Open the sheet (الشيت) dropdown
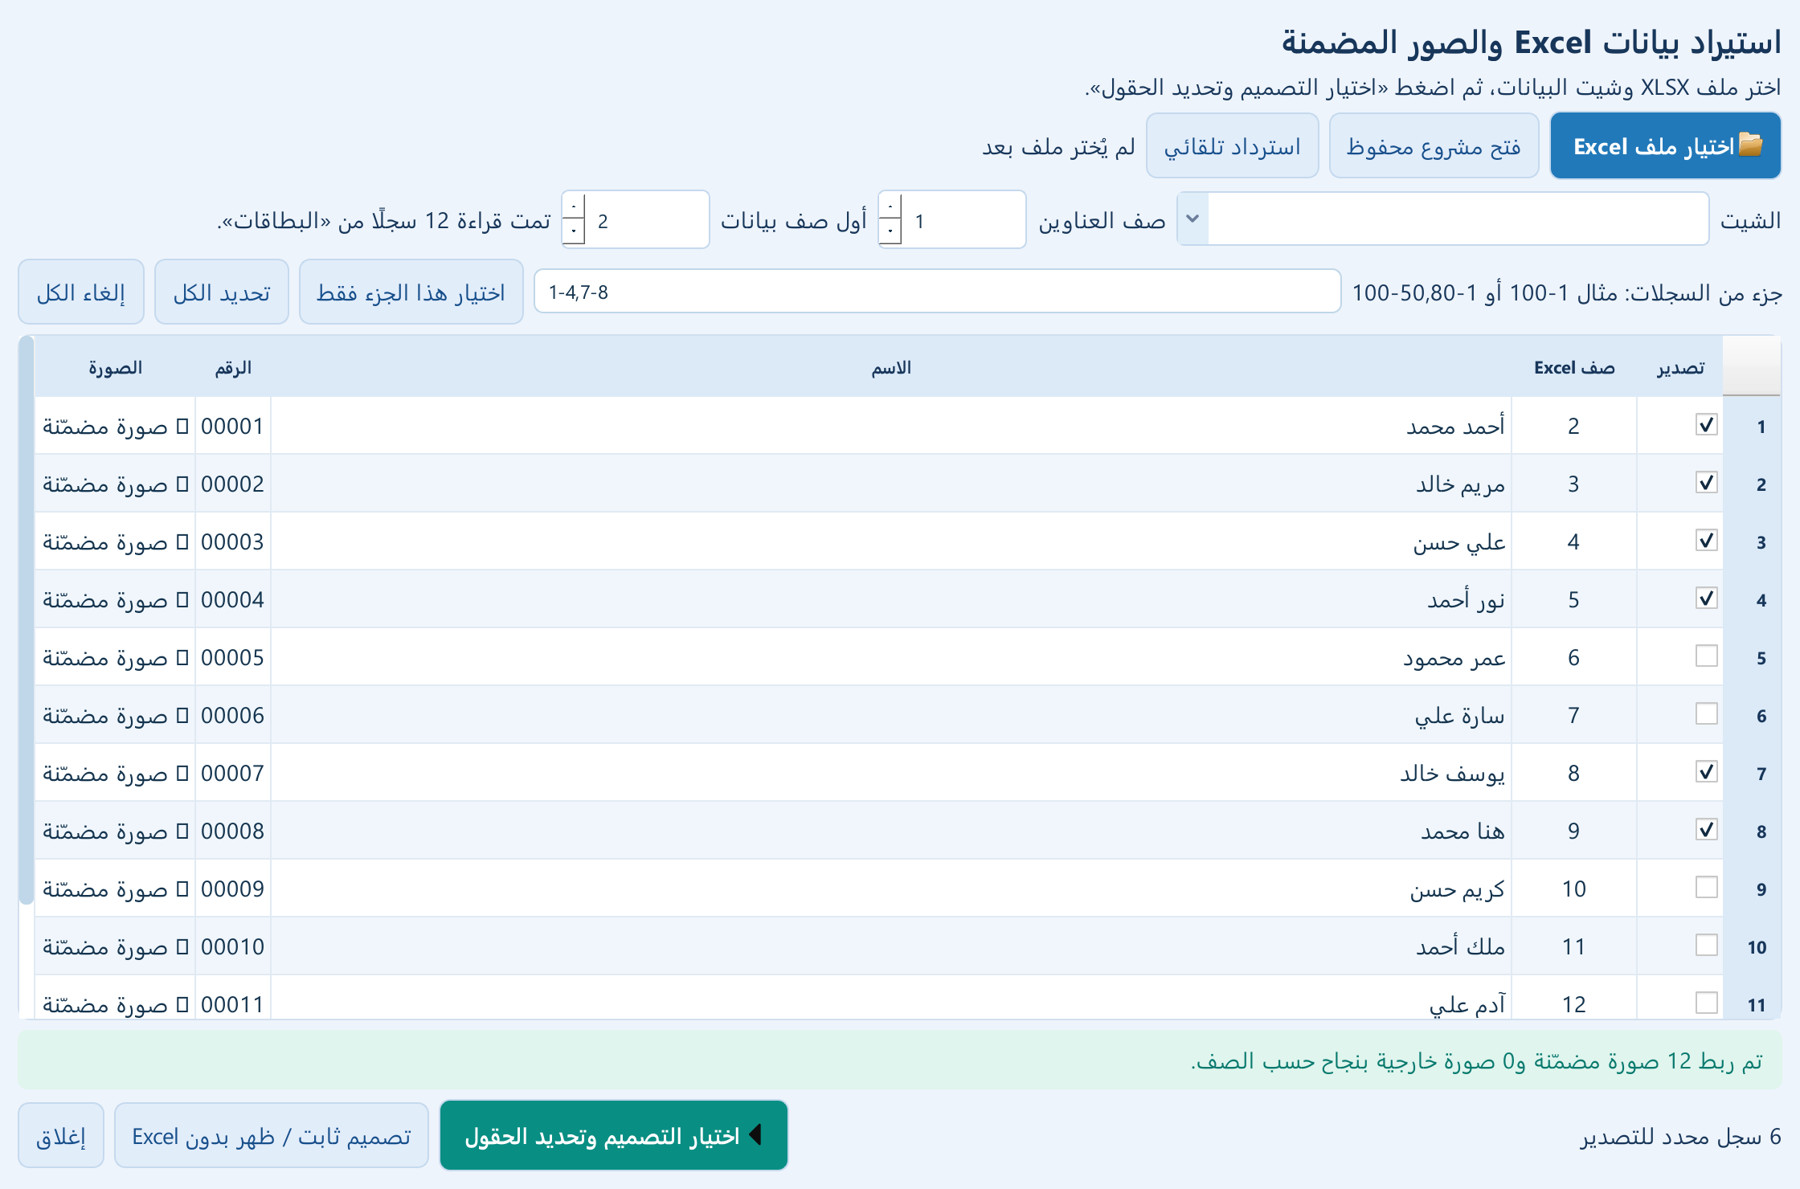 pos(1192,219)
